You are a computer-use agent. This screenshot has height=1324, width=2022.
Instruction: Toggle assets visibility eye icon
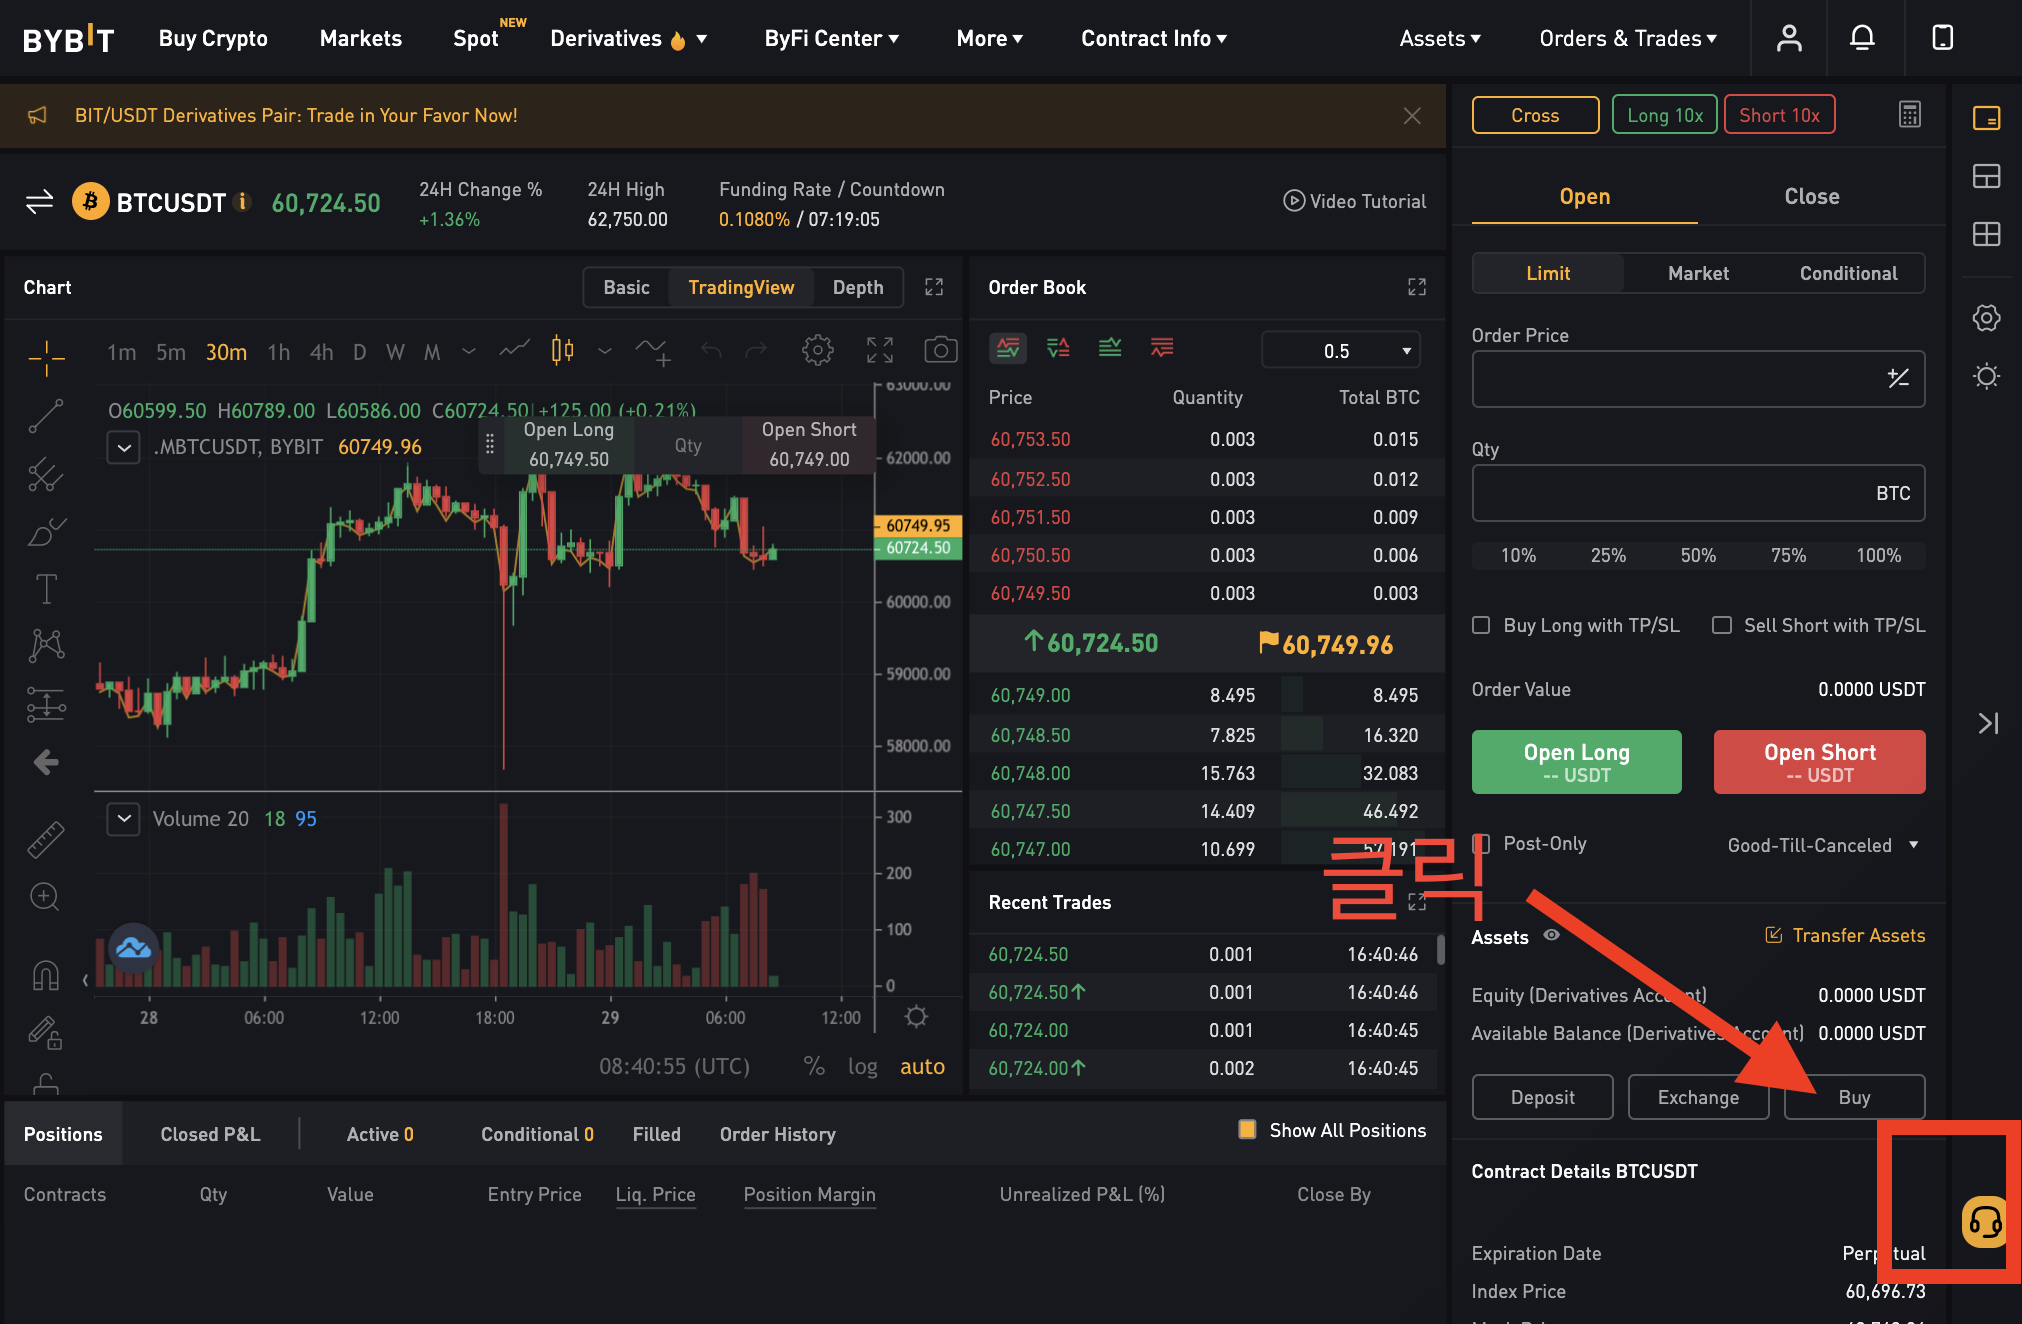pos(1552,936)
